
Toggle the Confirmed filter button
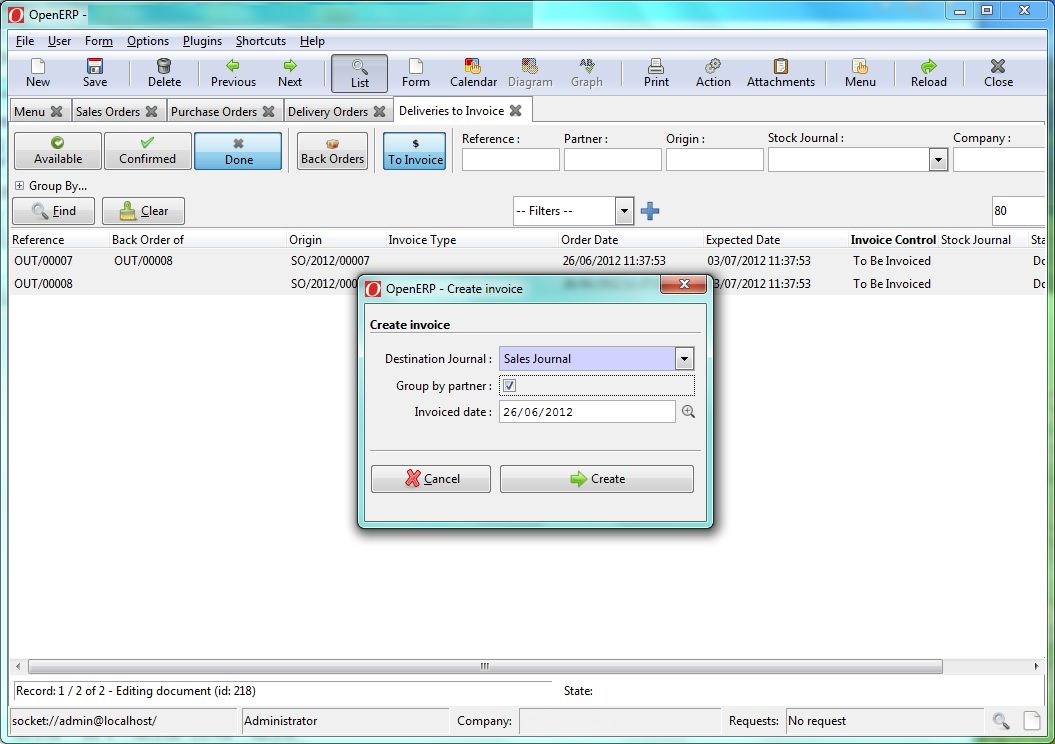coord(147,151)
